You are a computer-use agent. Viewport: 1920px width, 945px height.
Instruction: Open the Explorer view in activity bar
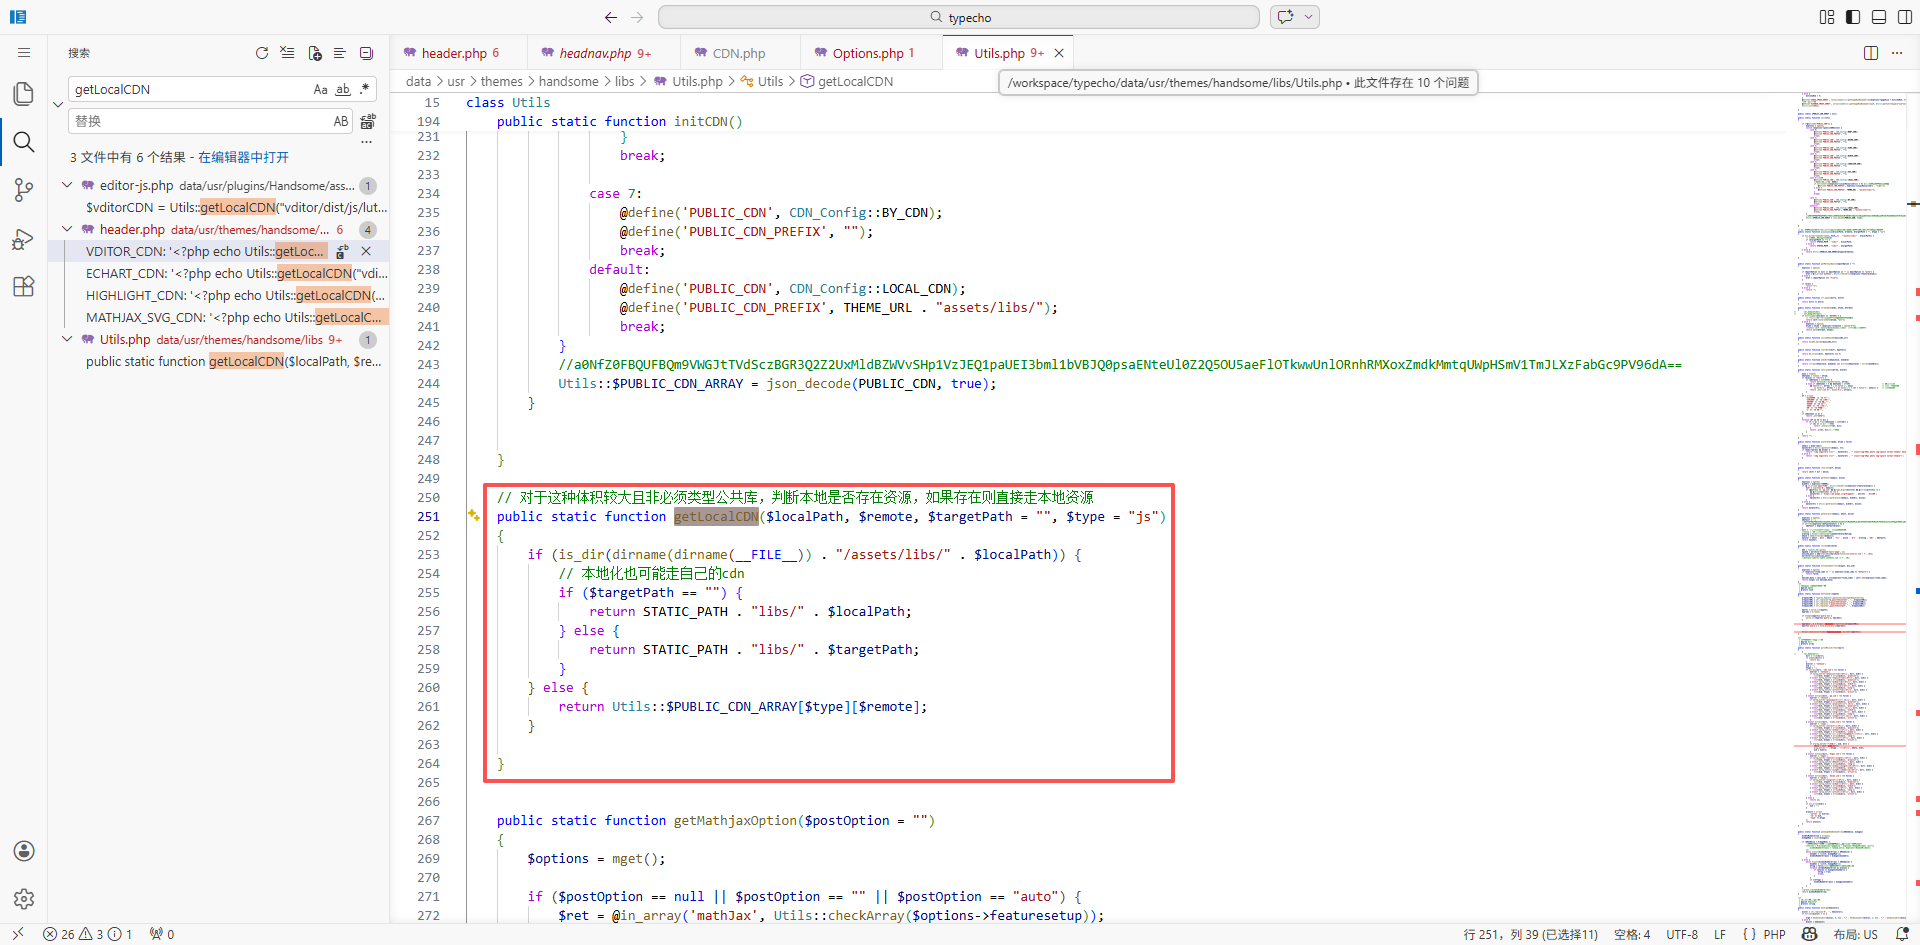[24, 93]
